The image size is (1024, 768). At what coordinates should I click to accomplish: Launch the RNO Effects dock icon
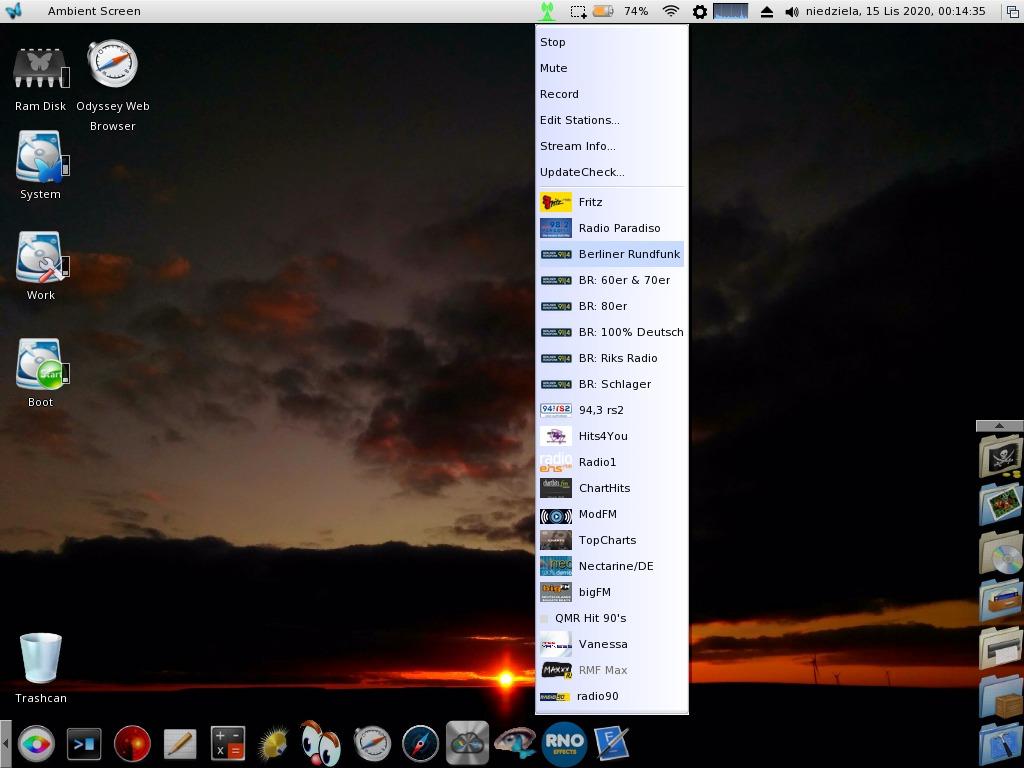click(564, 744)
